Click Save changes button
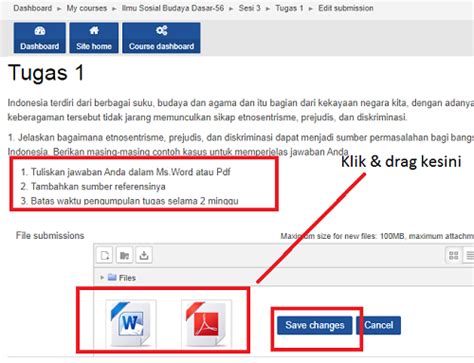Screen dimensions: 474x363 (314, 325)
